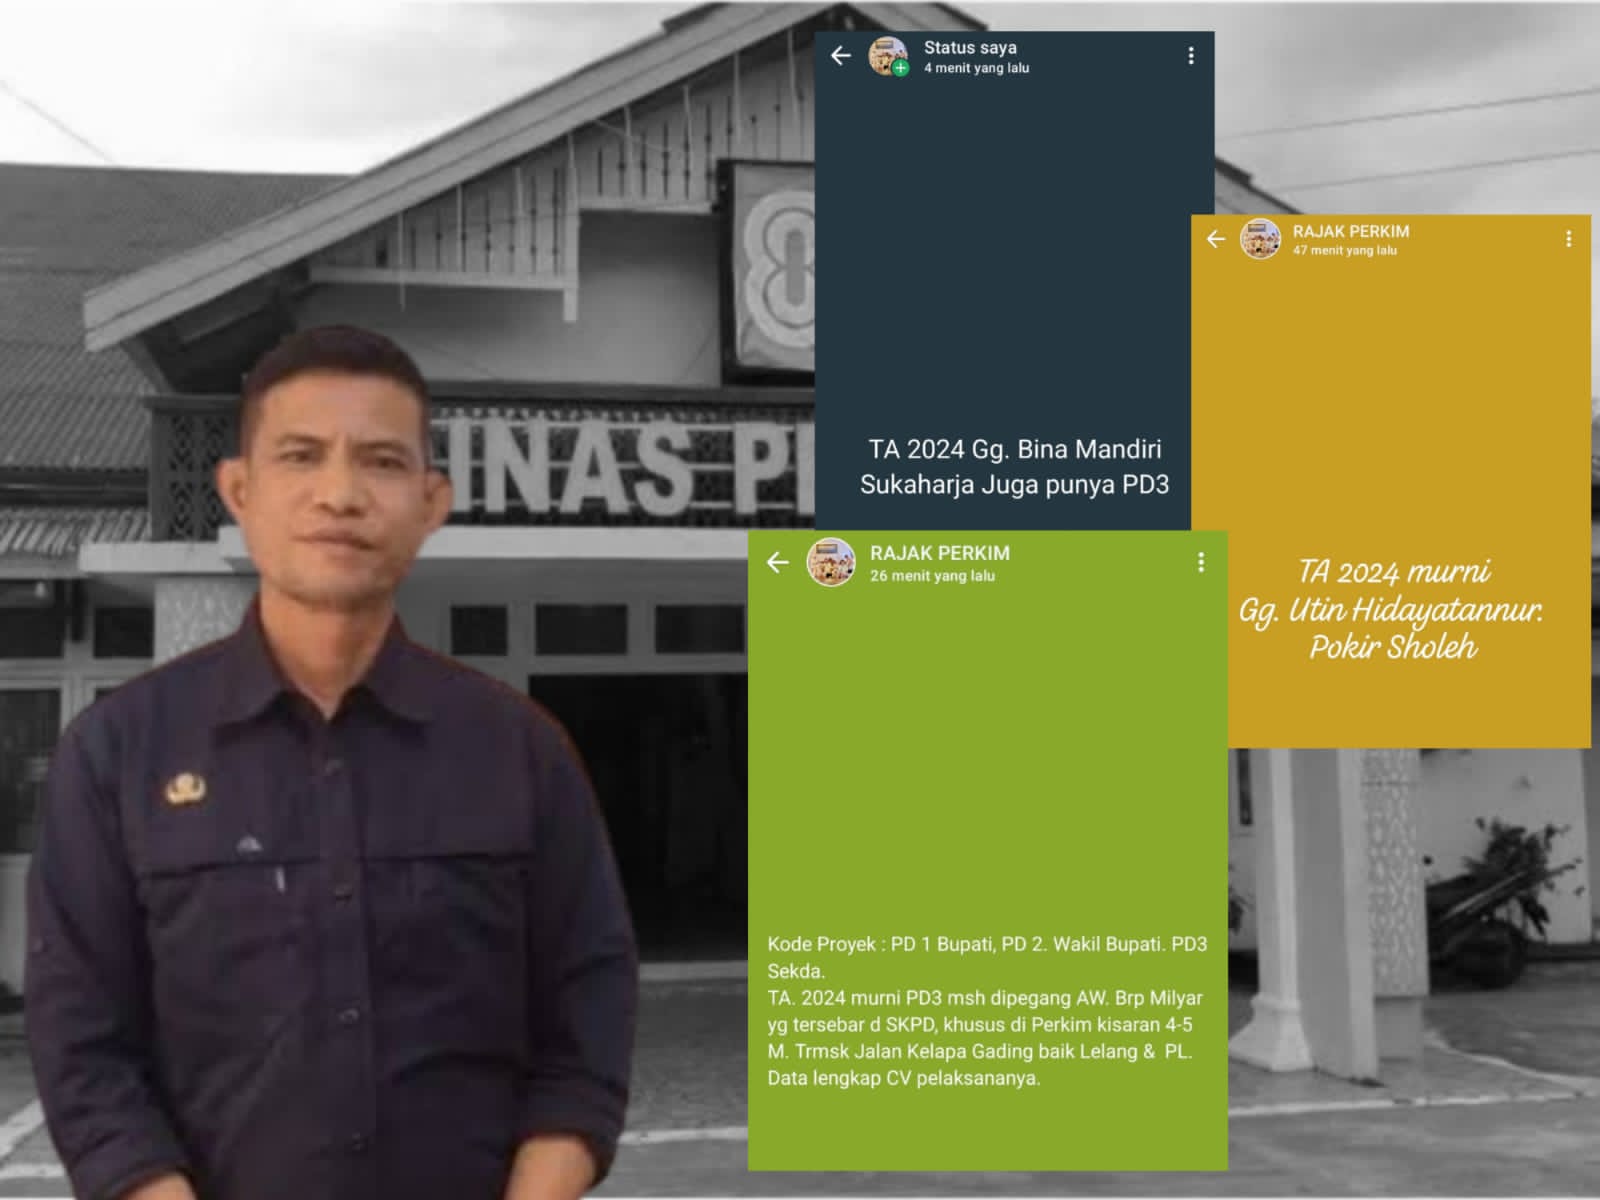Tap RAJAK PERKIM name on green status
The height and width of the screenshot is (1200, 1600).
point(939,553)
